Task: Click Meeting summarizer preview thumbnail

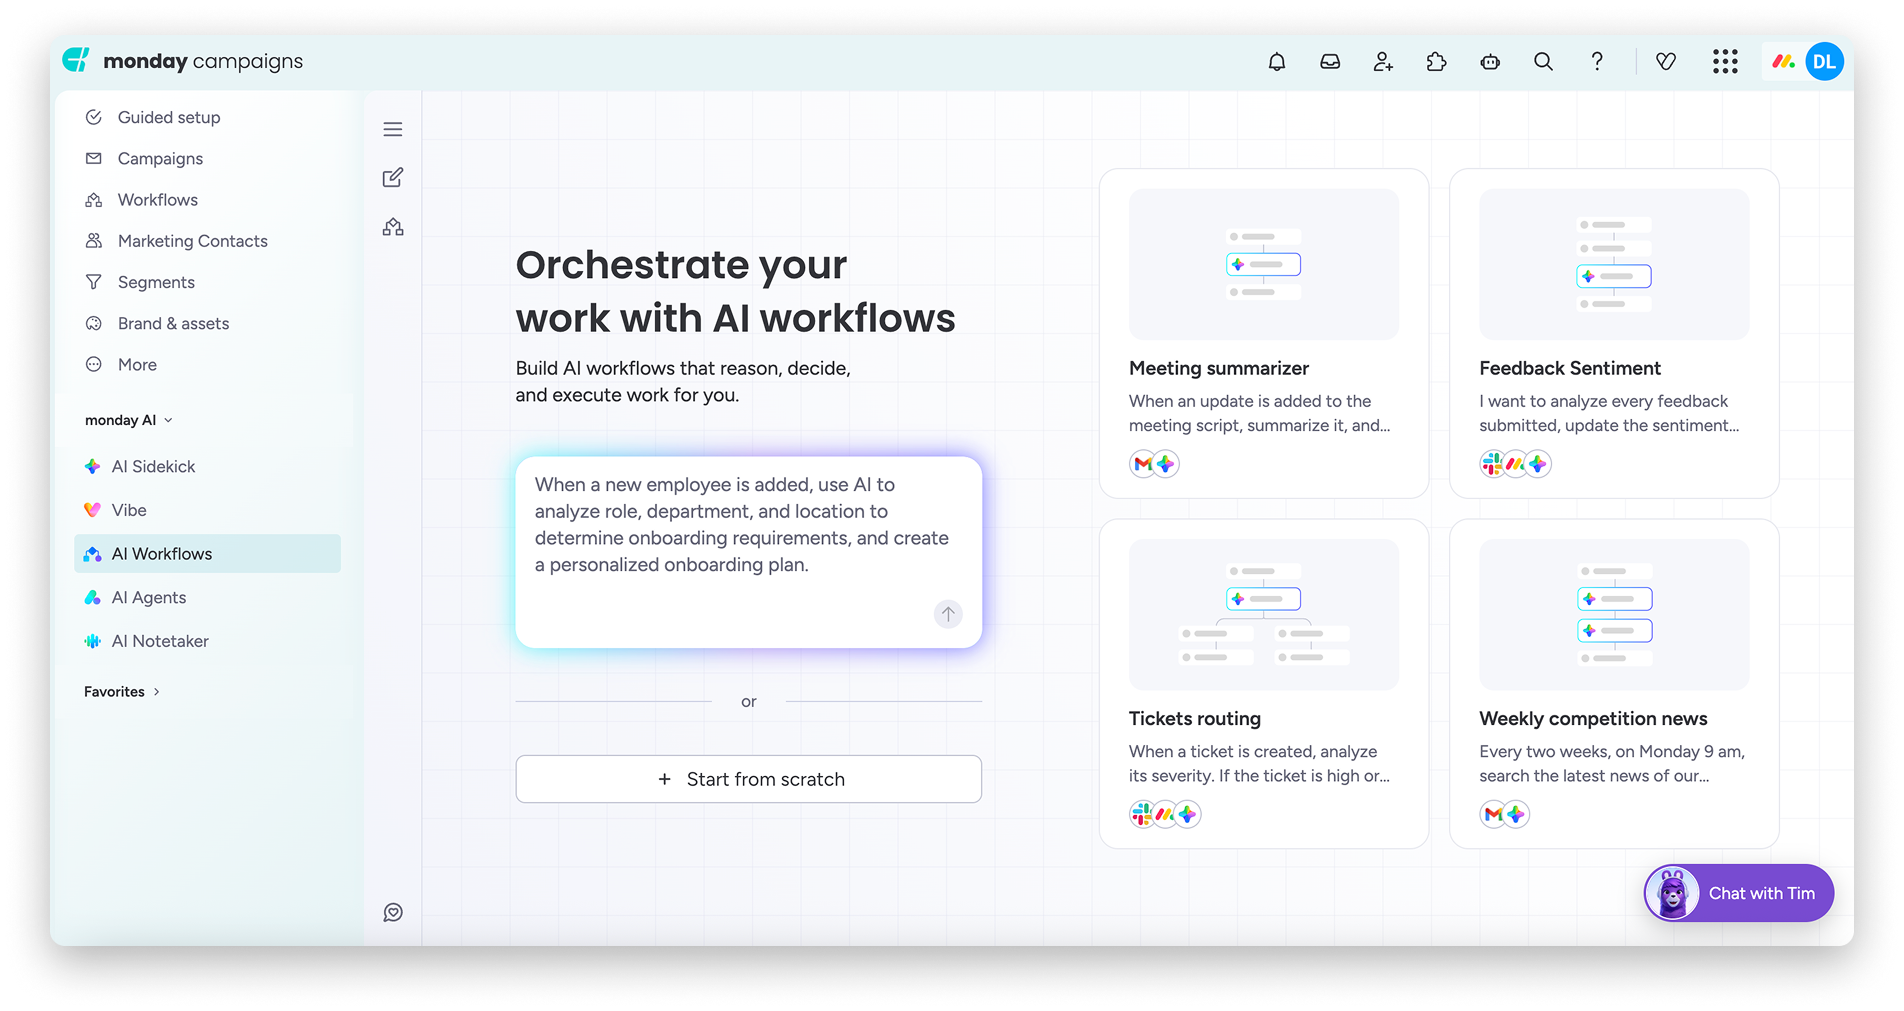Action: [x=1264, y=265]
